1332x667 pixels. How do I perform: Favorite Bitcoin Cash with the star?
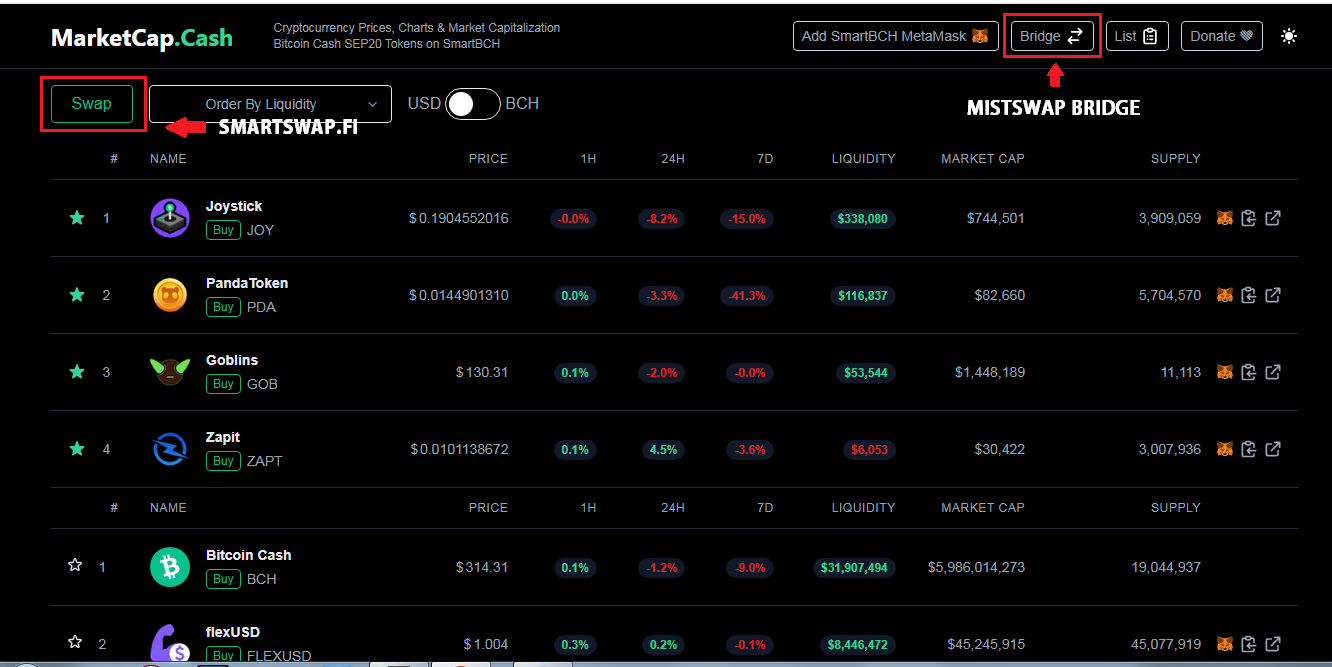75,565
